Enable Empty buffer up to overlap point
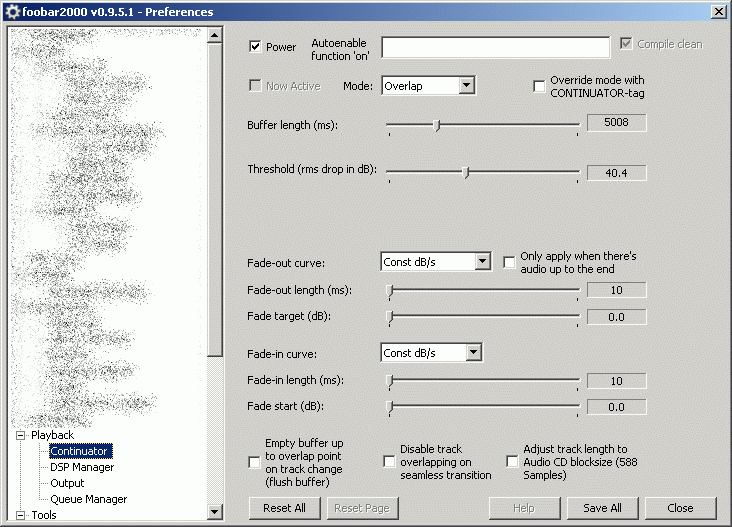 point(254,462)
